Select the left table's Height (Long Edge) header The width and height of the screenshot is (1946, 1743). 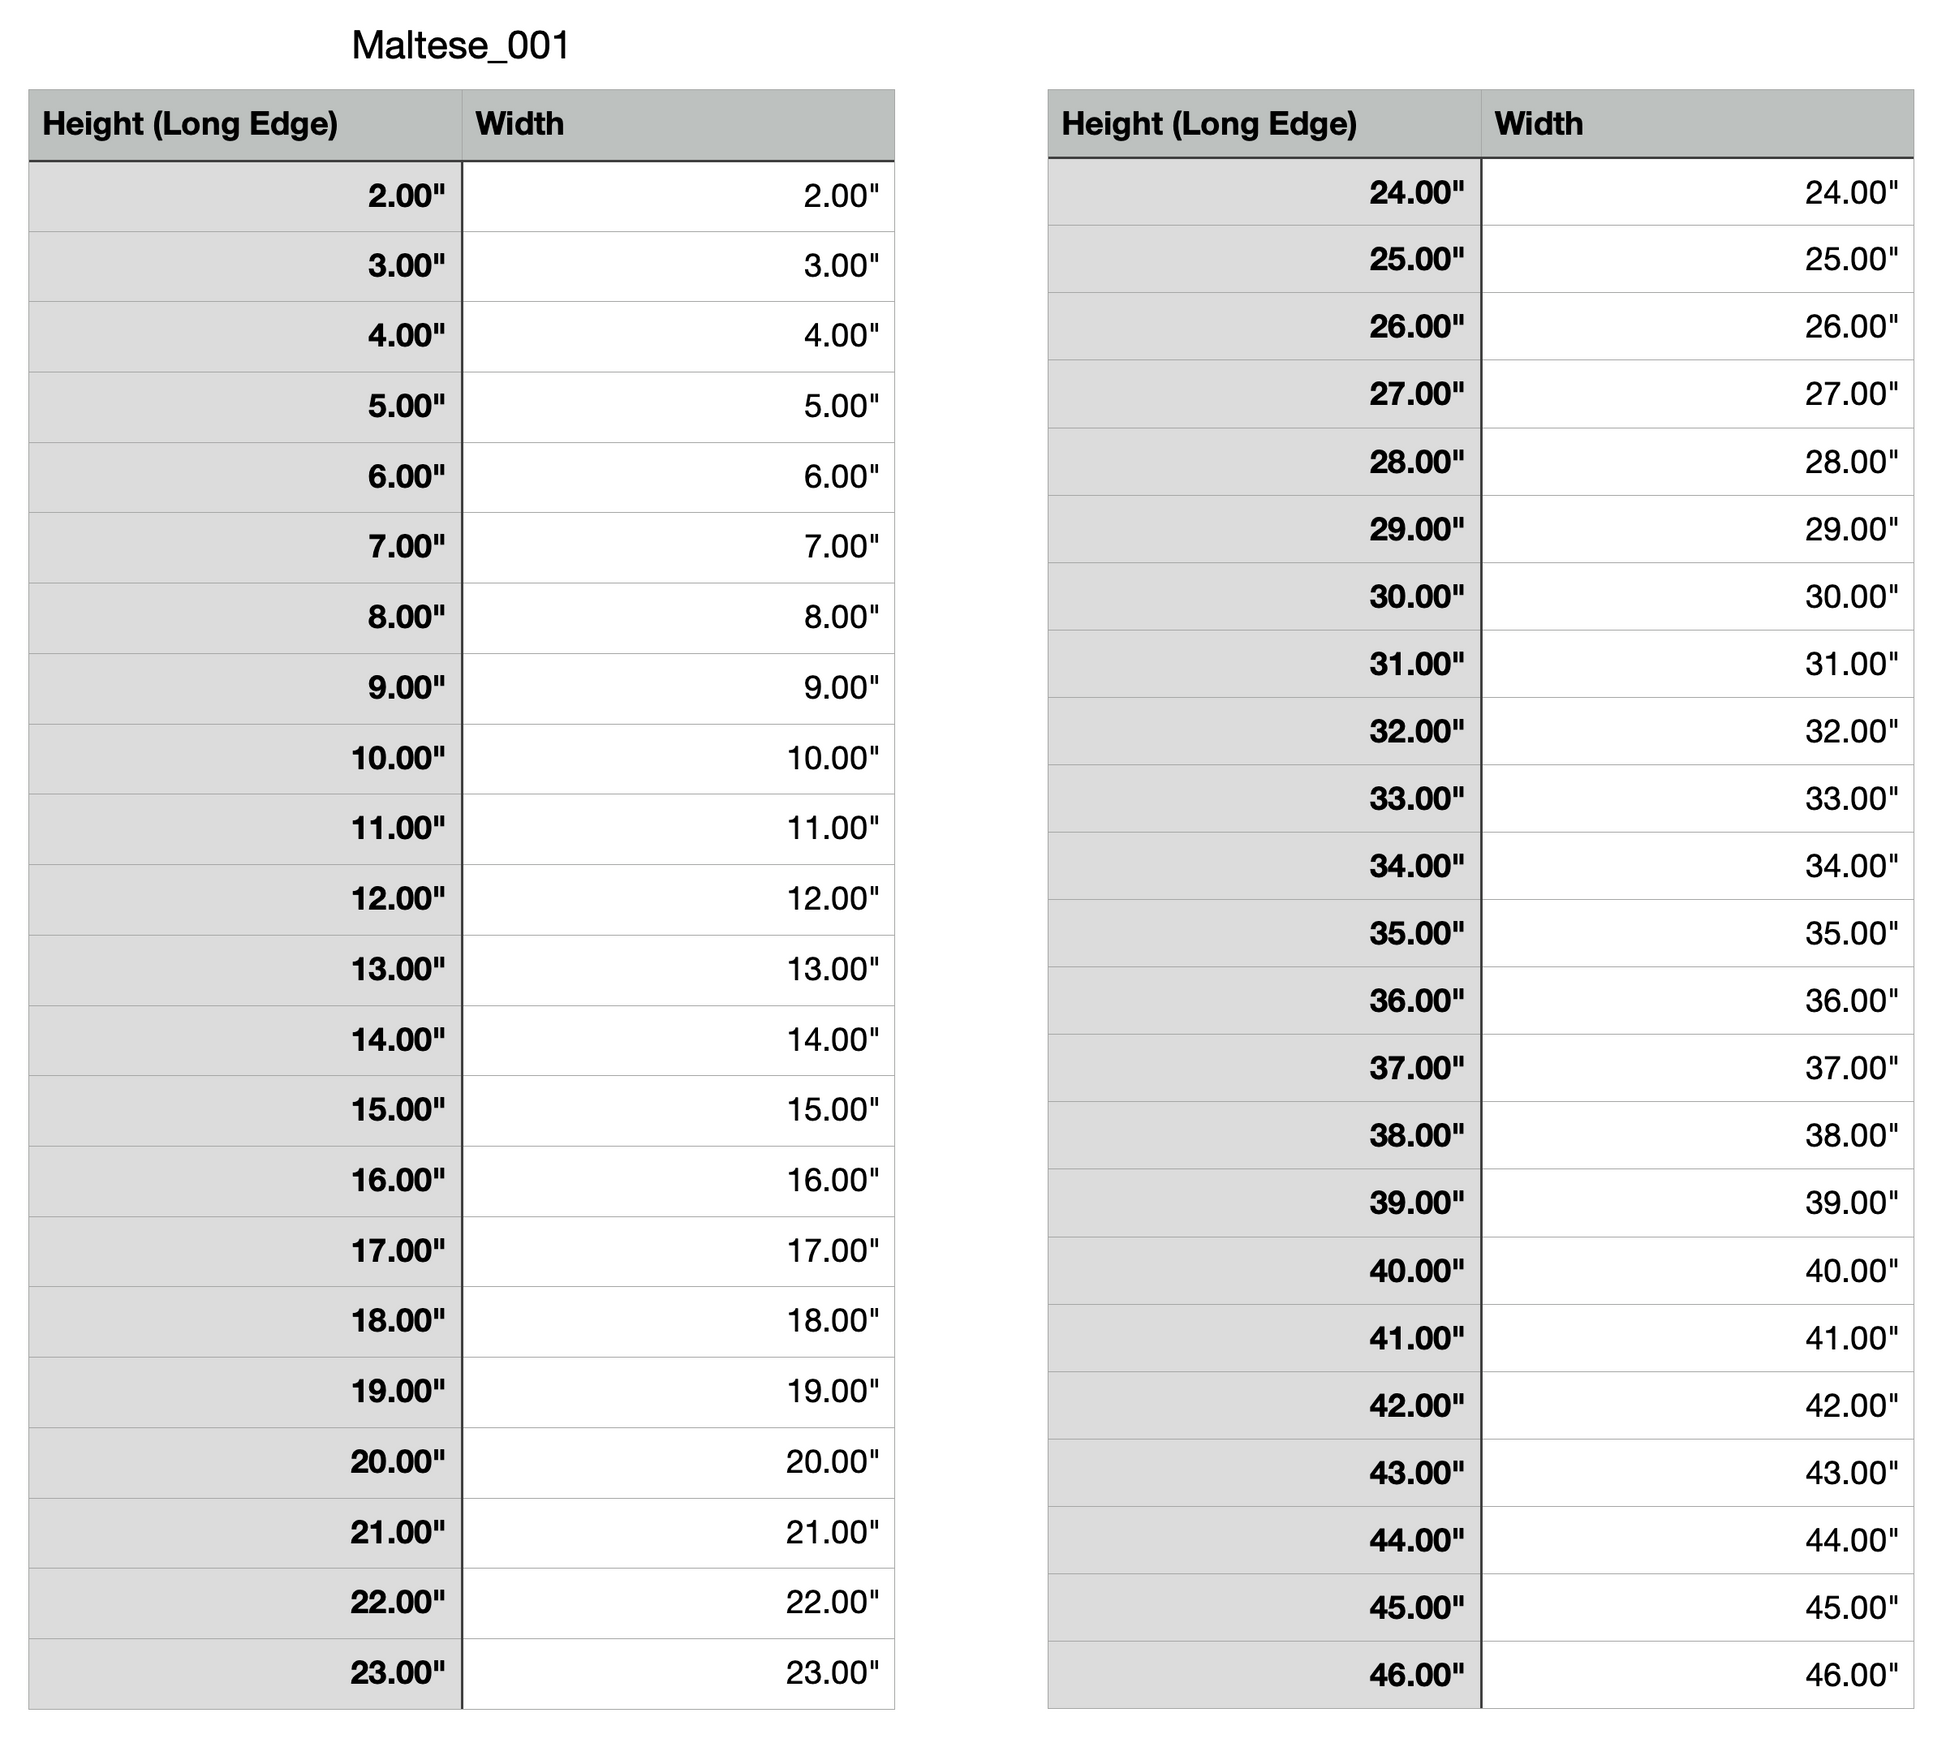190,124
